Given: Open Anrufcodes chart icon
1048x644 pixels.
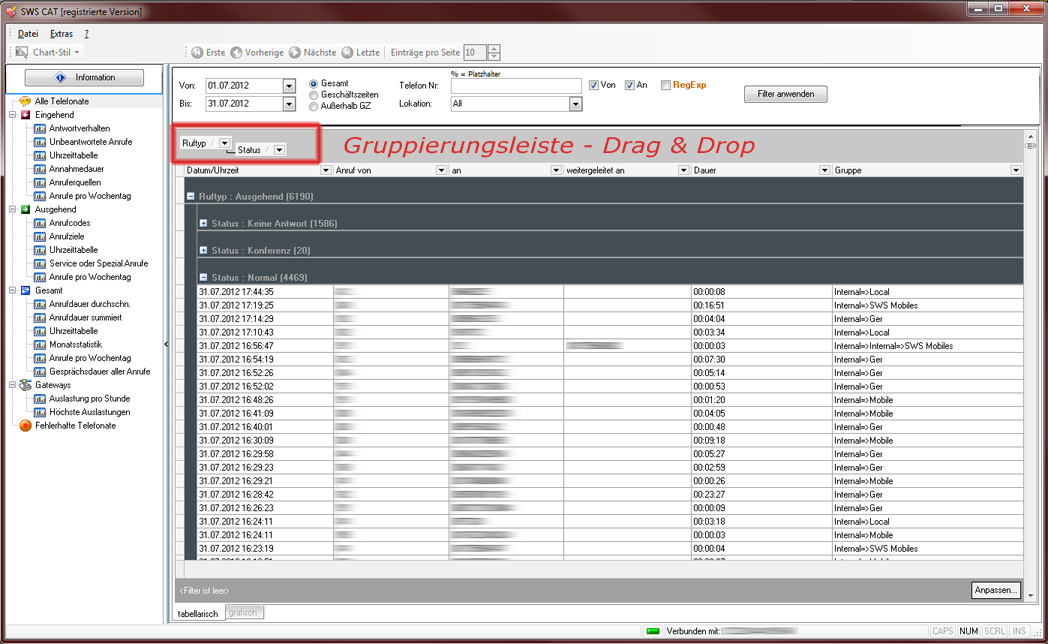Looking at the screenshot, I should pyautogui.click(x=39, y=223).
